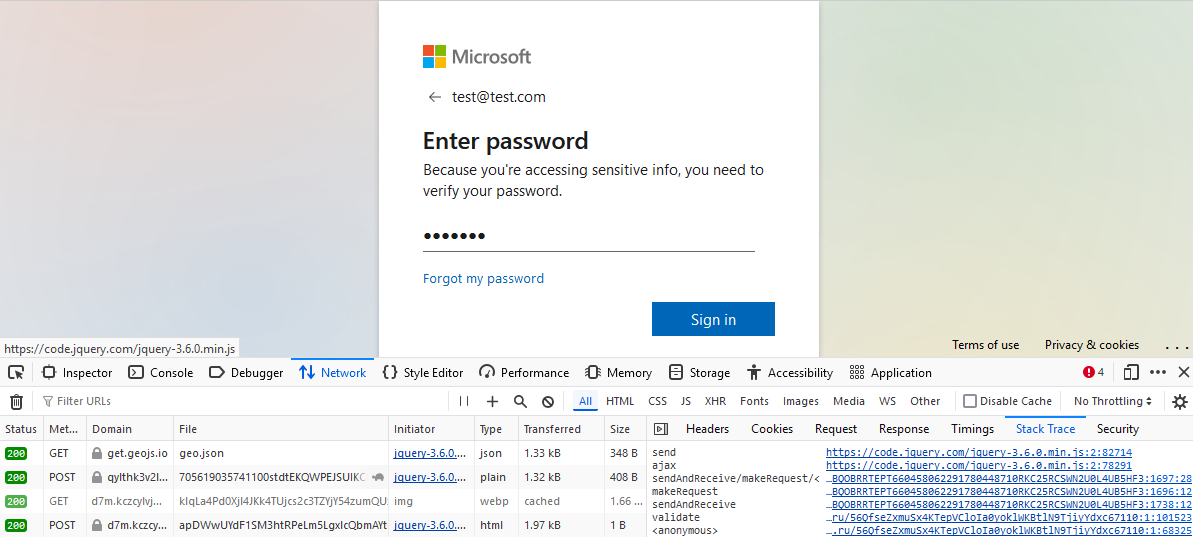Filter requests by All

[585, 401]
